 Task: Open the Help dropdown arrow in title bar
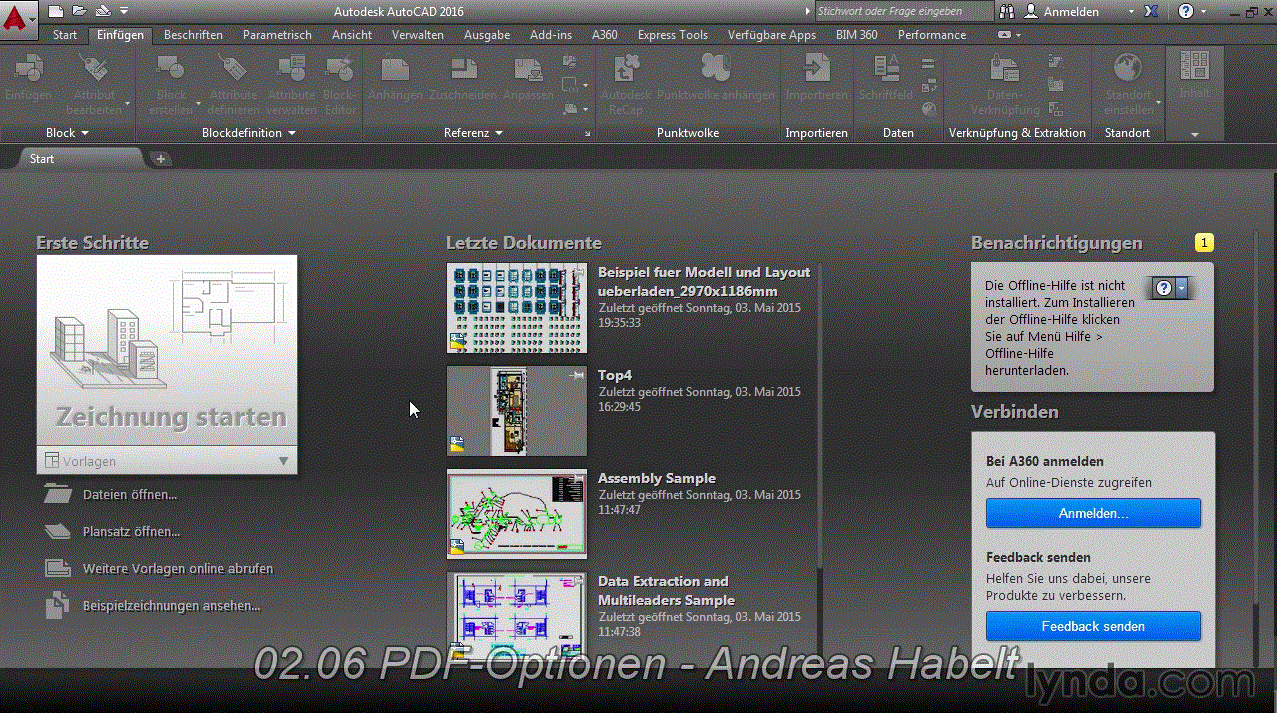1204,11
